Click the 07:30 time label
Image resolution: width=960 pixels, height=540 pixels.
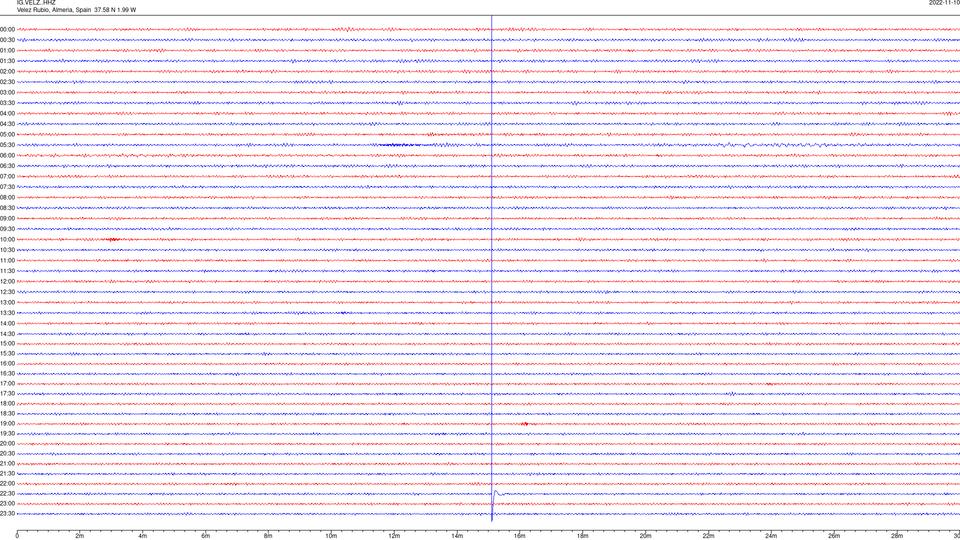[x=7, y=187]
